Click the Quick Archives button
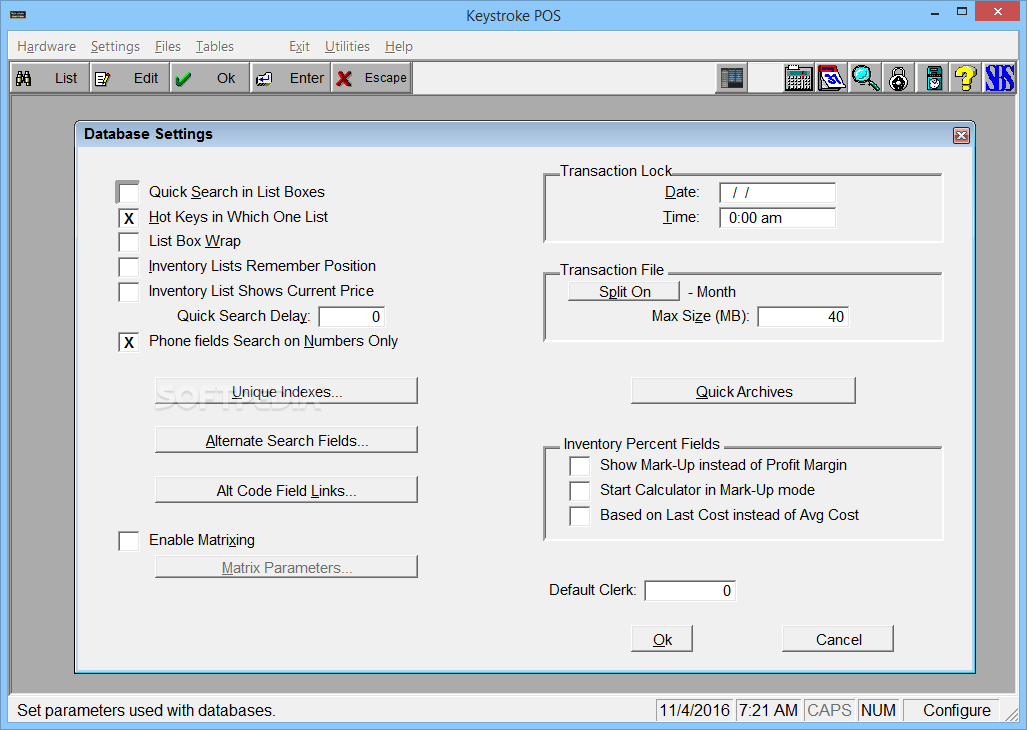The width and height of the screenshot is (1027, 730). click(x=743, y=391)
